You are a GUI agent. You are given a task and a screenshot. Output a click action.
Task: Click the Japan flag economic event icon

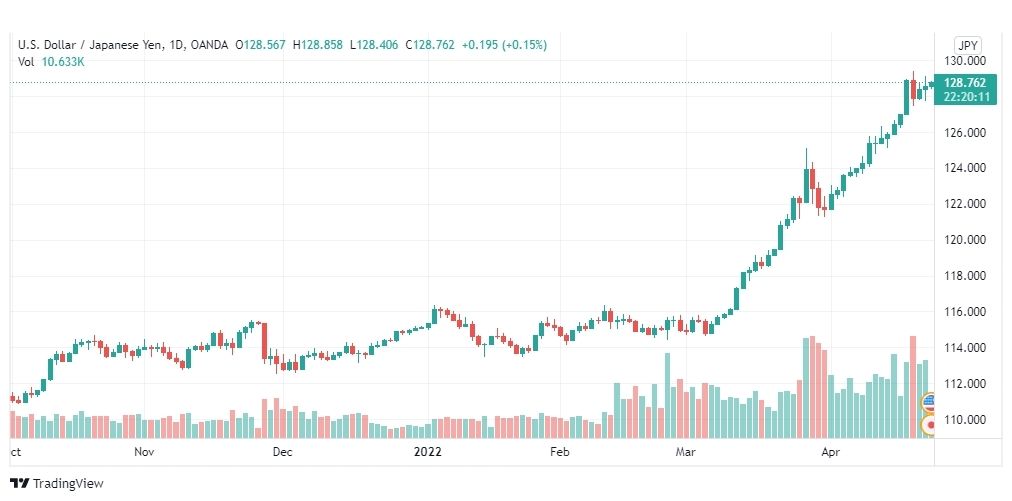(928, 425)
